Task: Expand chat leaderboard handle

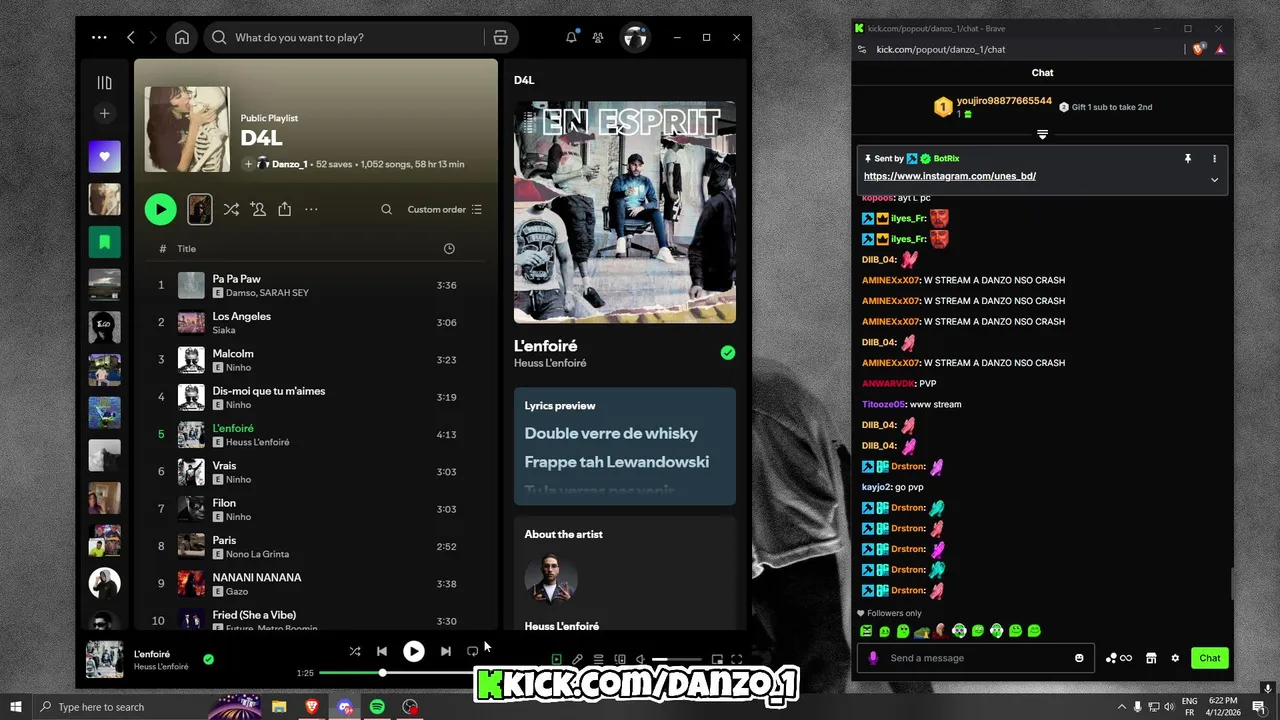Action: click(x=1042, y=134)
